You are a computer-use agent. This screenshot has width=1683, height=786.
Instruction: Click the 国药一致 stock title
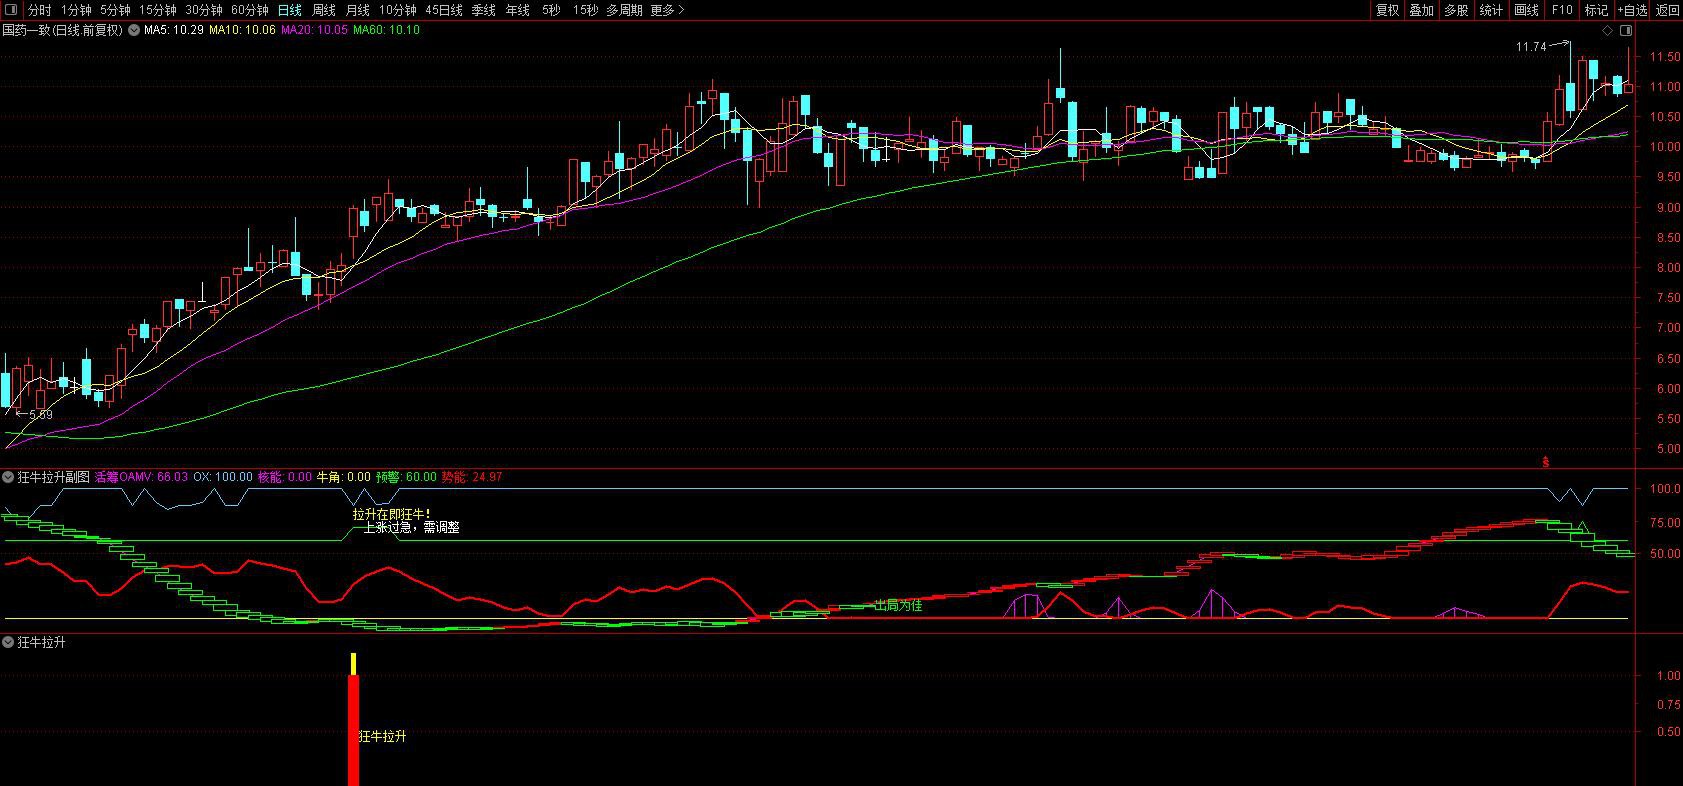(x=27, y=30)
